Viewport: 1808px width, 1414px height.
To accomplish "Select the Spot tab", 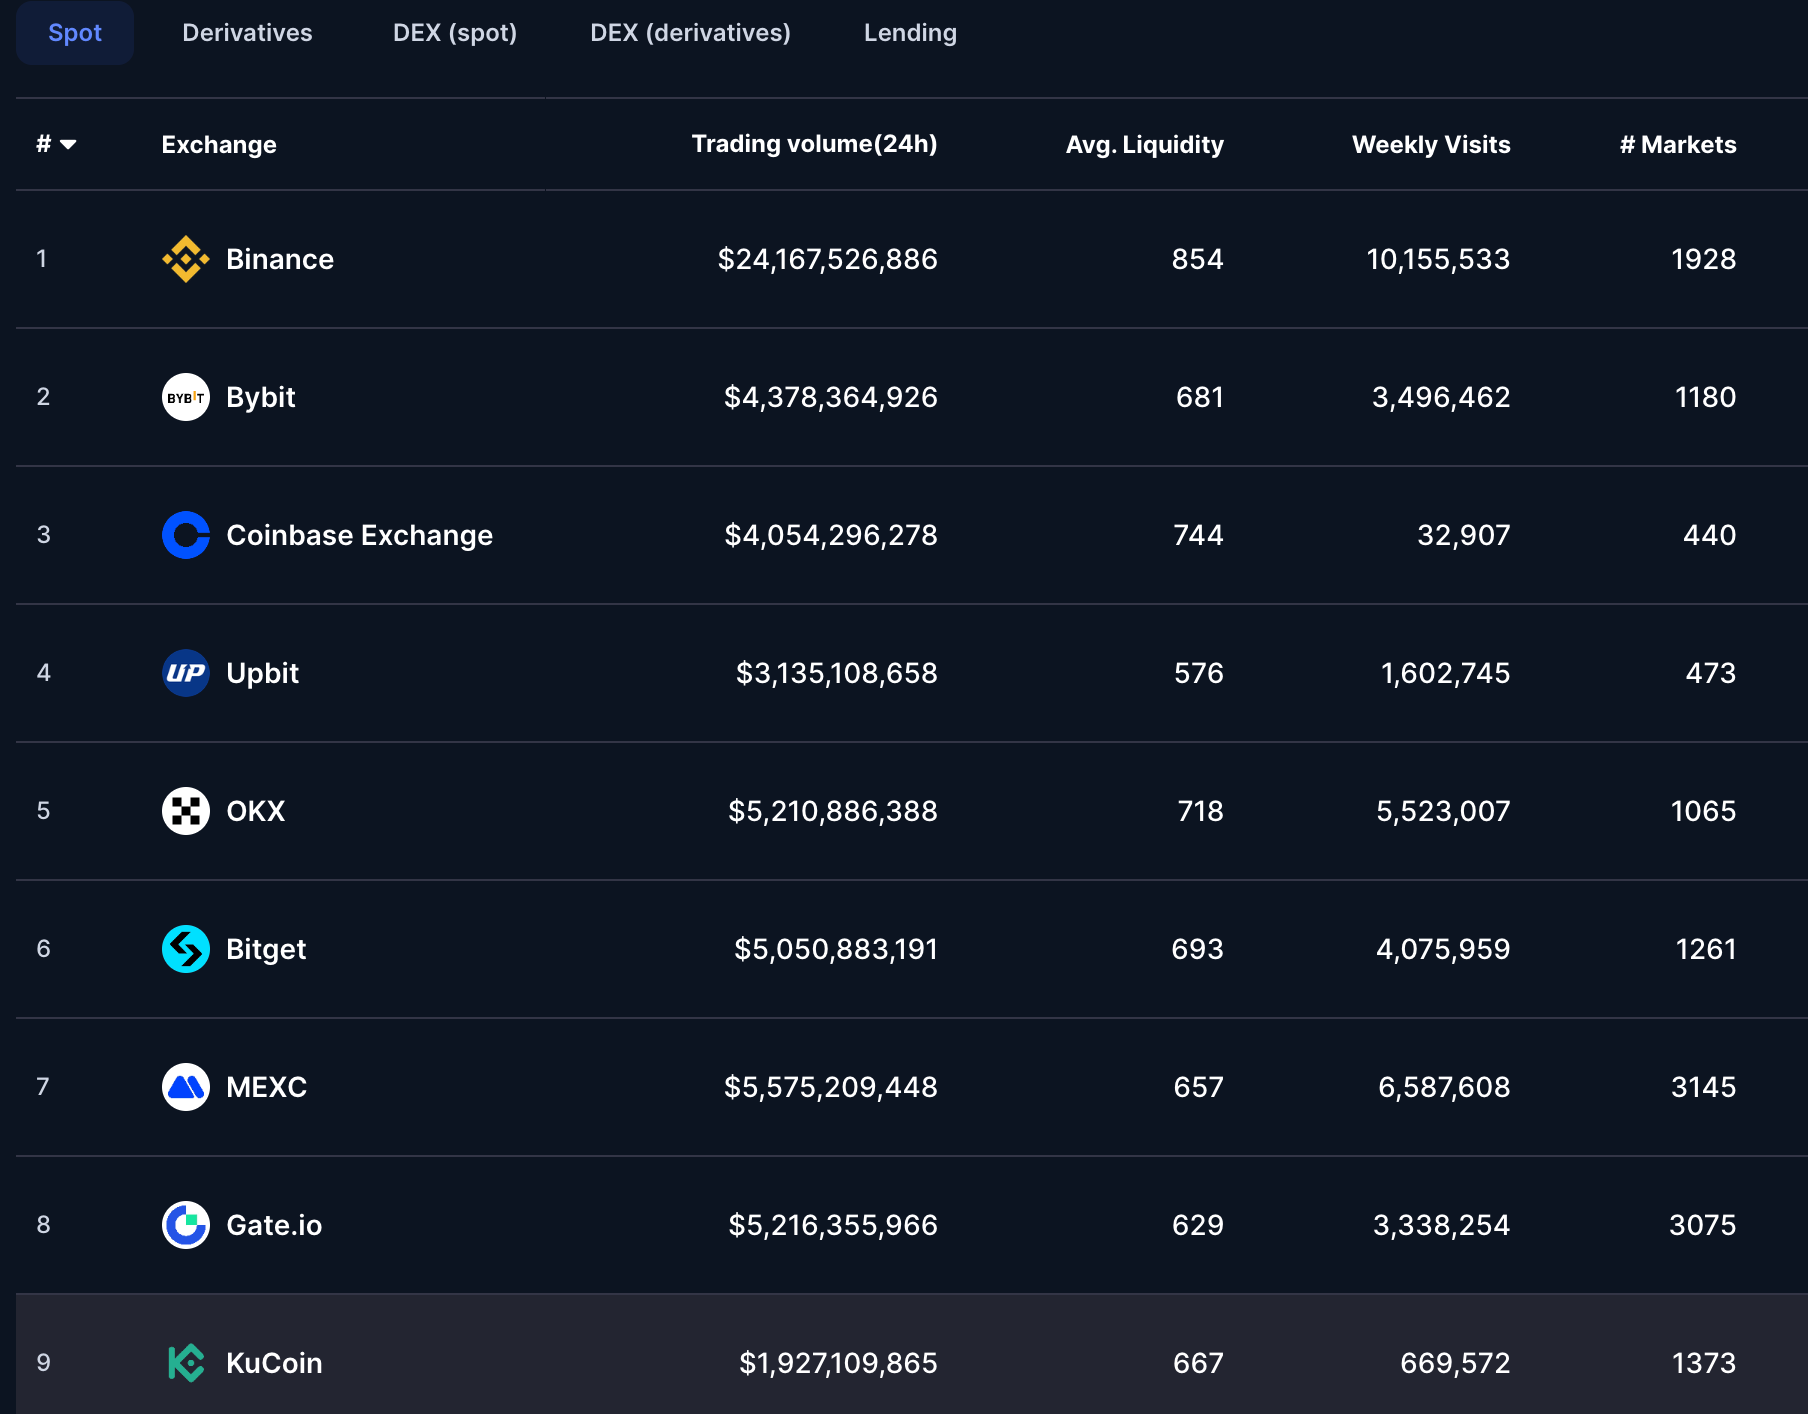I will (x=75, y=33).
